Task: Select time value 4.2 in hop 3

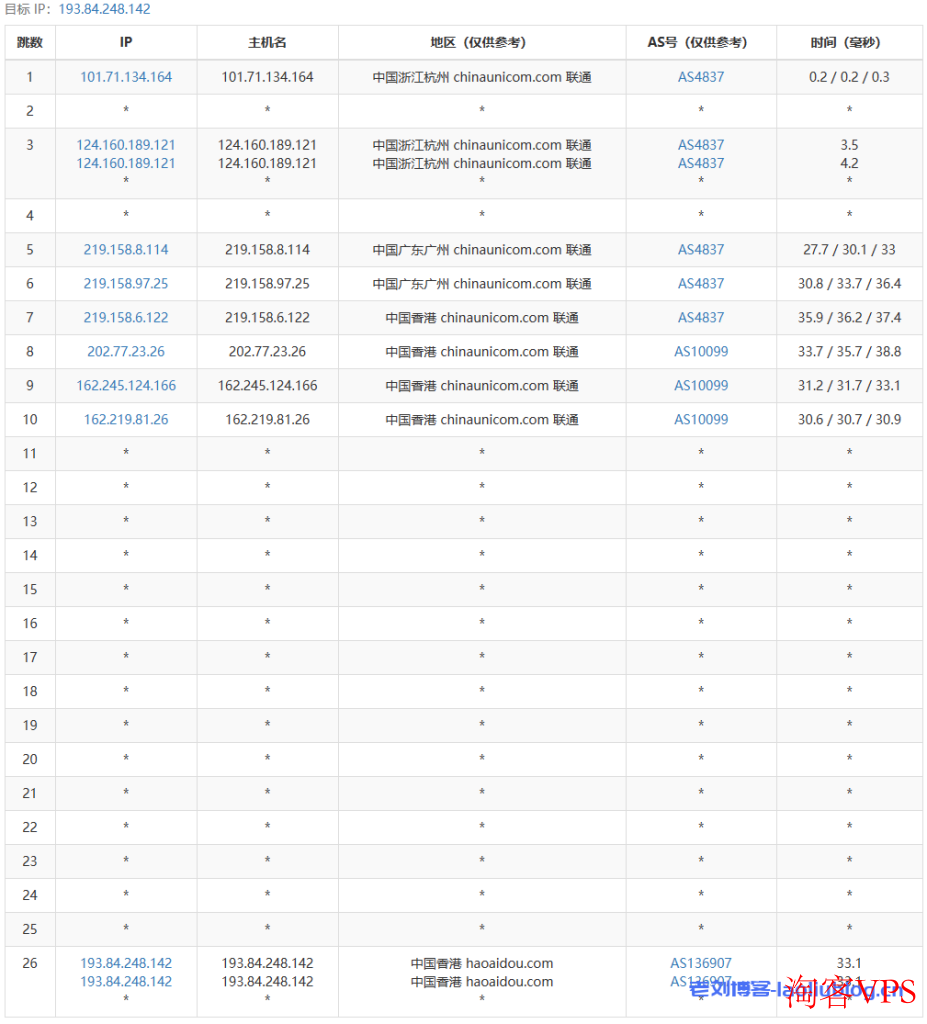Action: (x=849, y=163)
